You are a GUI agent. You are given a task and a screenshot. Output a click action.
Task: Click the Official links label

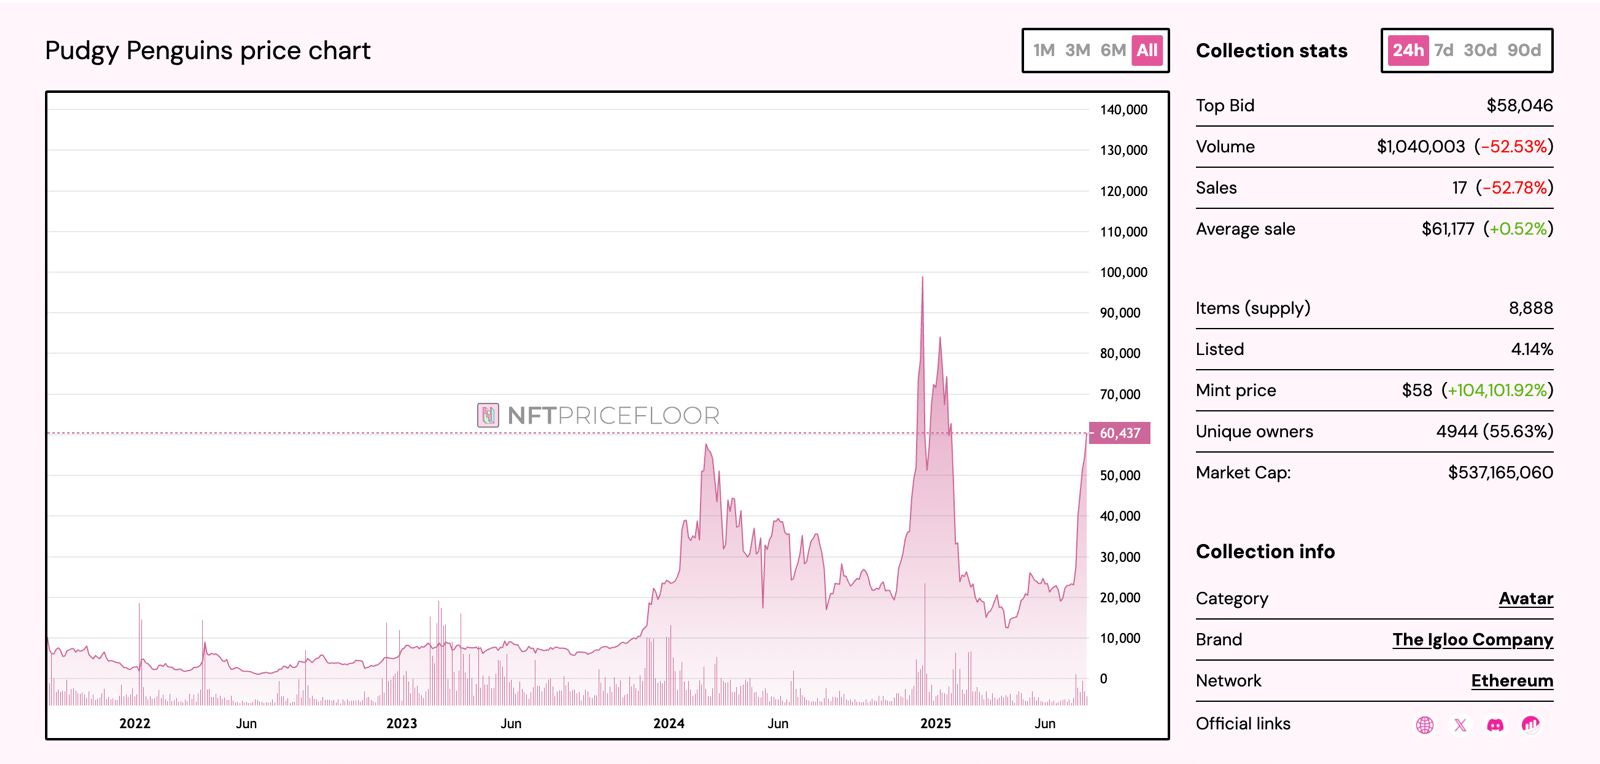click(x=1243, y=724)
